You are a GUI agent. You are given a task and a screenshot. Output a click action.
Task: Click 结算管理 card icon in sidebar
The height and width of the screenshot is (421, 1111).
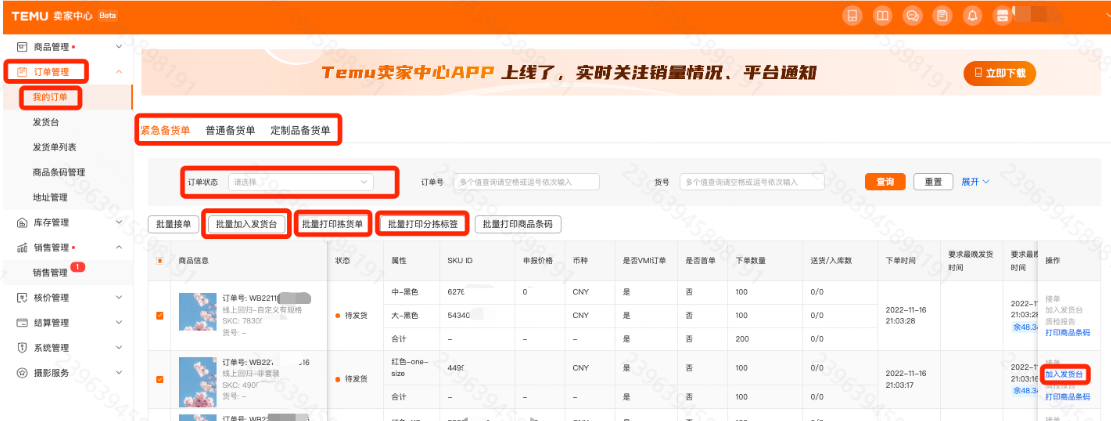click(x=21, y=322)
